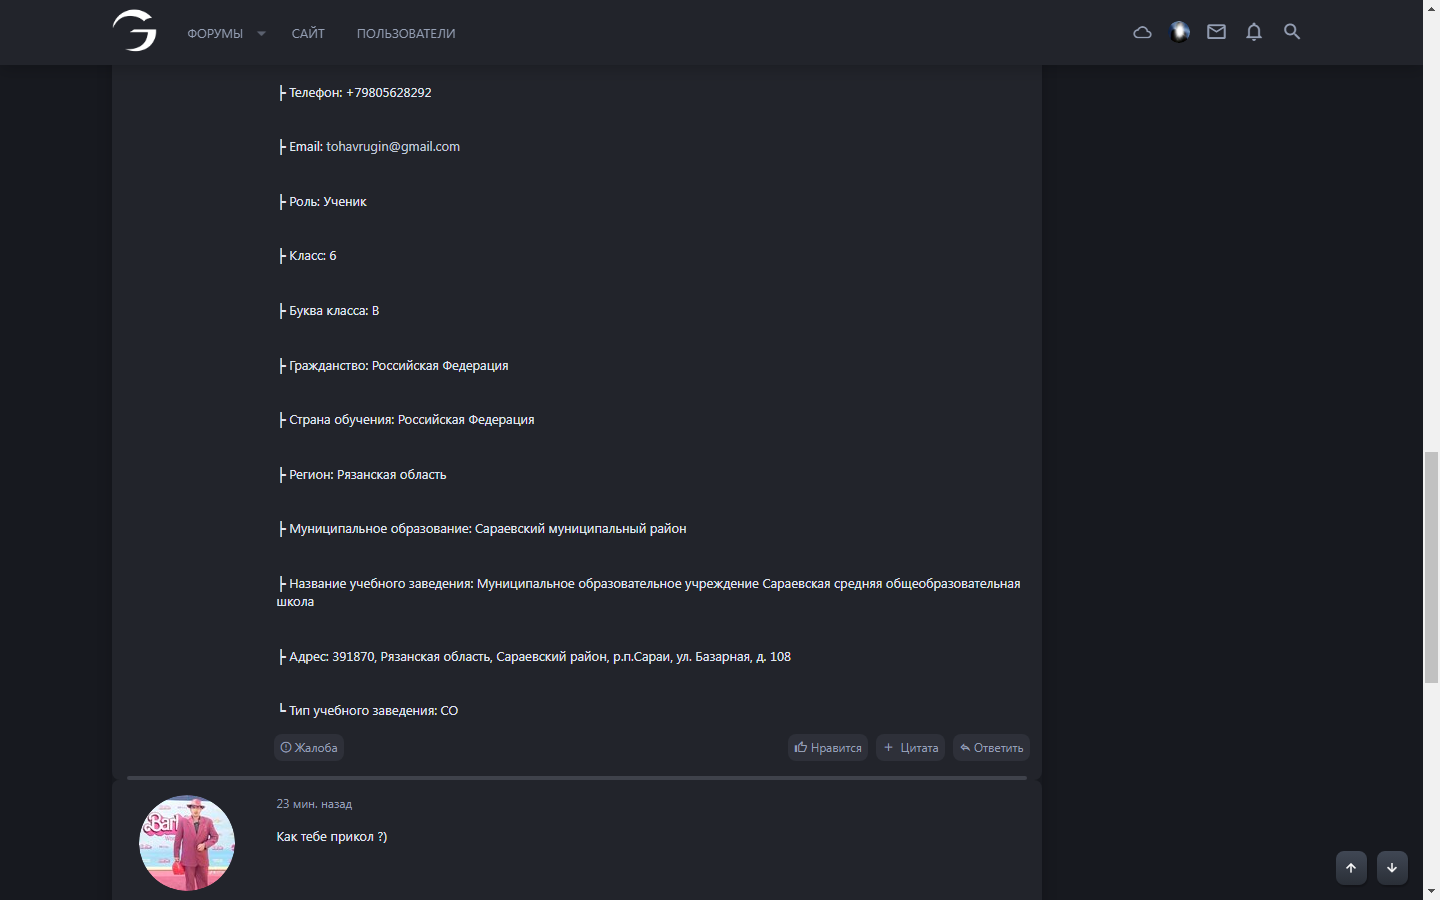Click the floating scroll-to-top arrow button
Viewport: 1440px width, 900px height.
[1351, 868]
